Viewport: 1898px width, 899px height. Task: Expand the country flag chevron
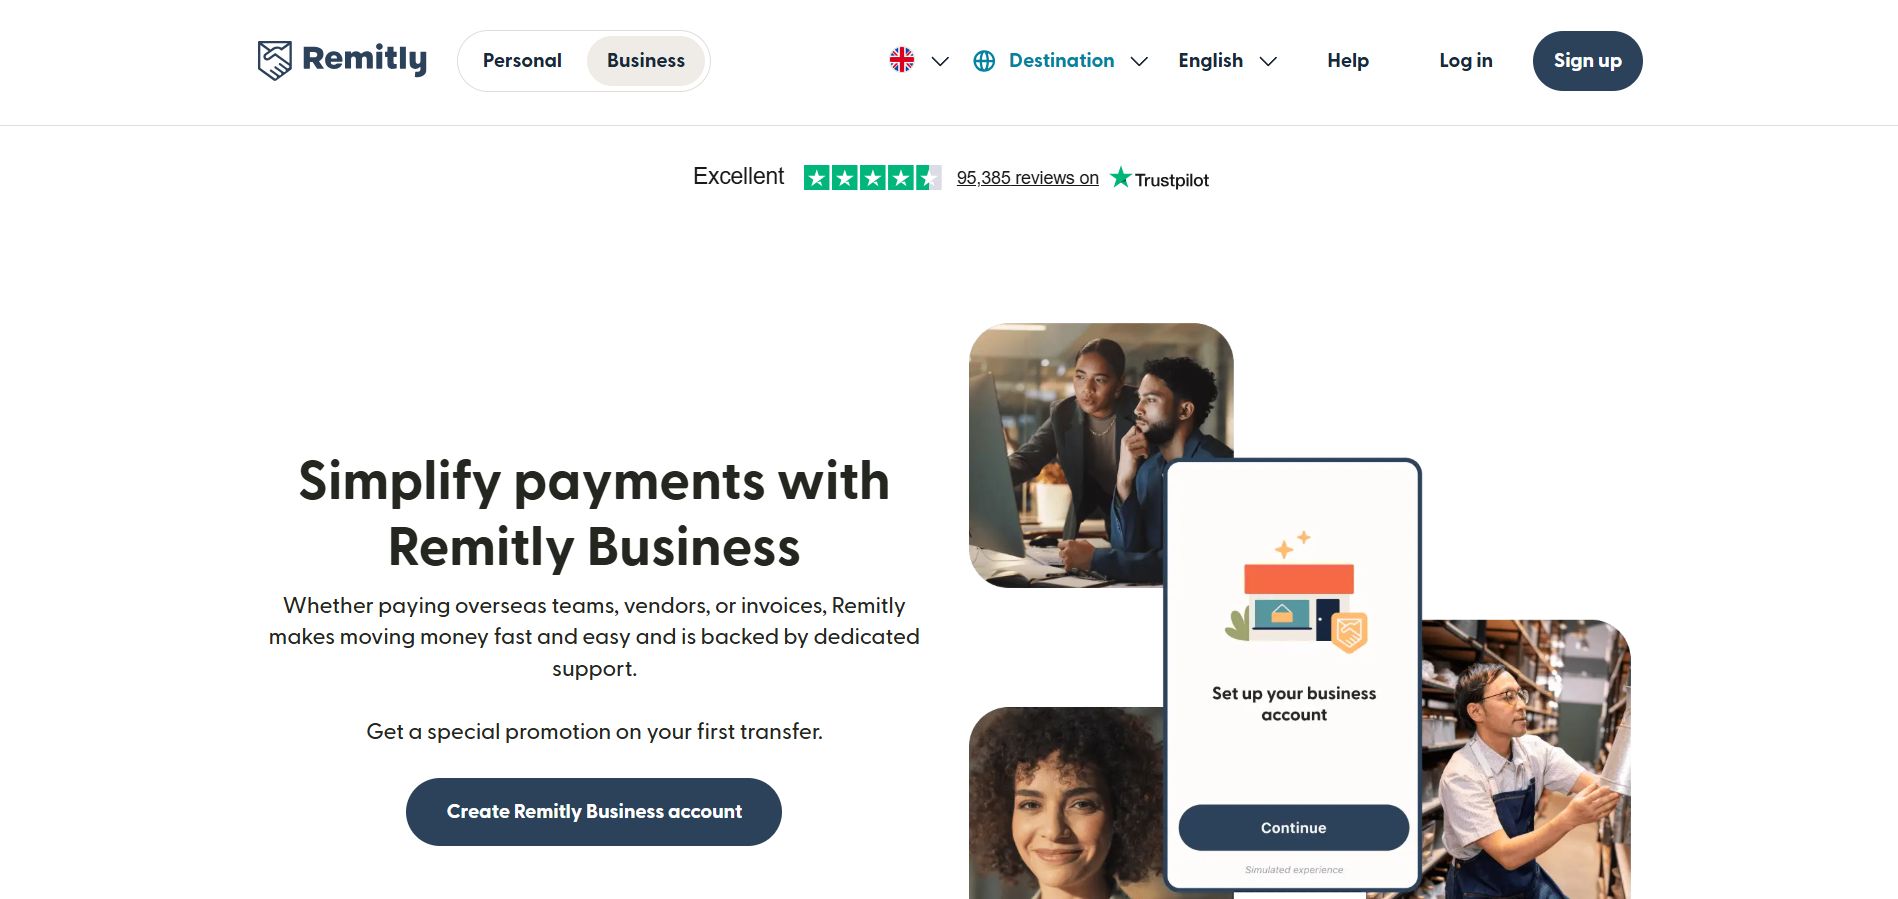click(x=940, y=61)
